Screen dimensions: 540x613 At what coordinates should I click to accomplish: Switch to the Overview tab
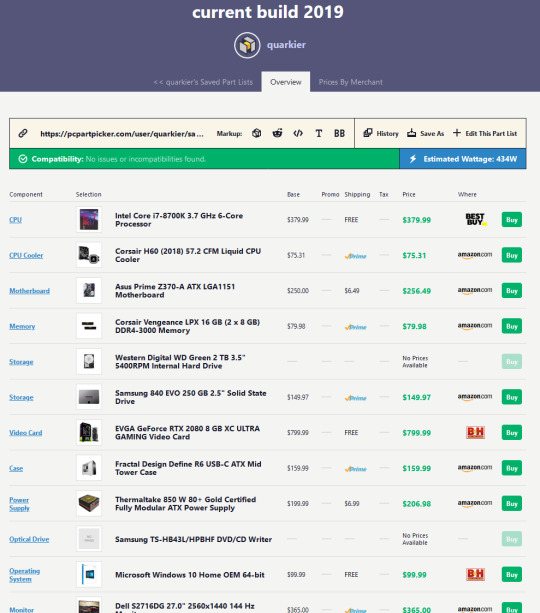tap(285, 82)
